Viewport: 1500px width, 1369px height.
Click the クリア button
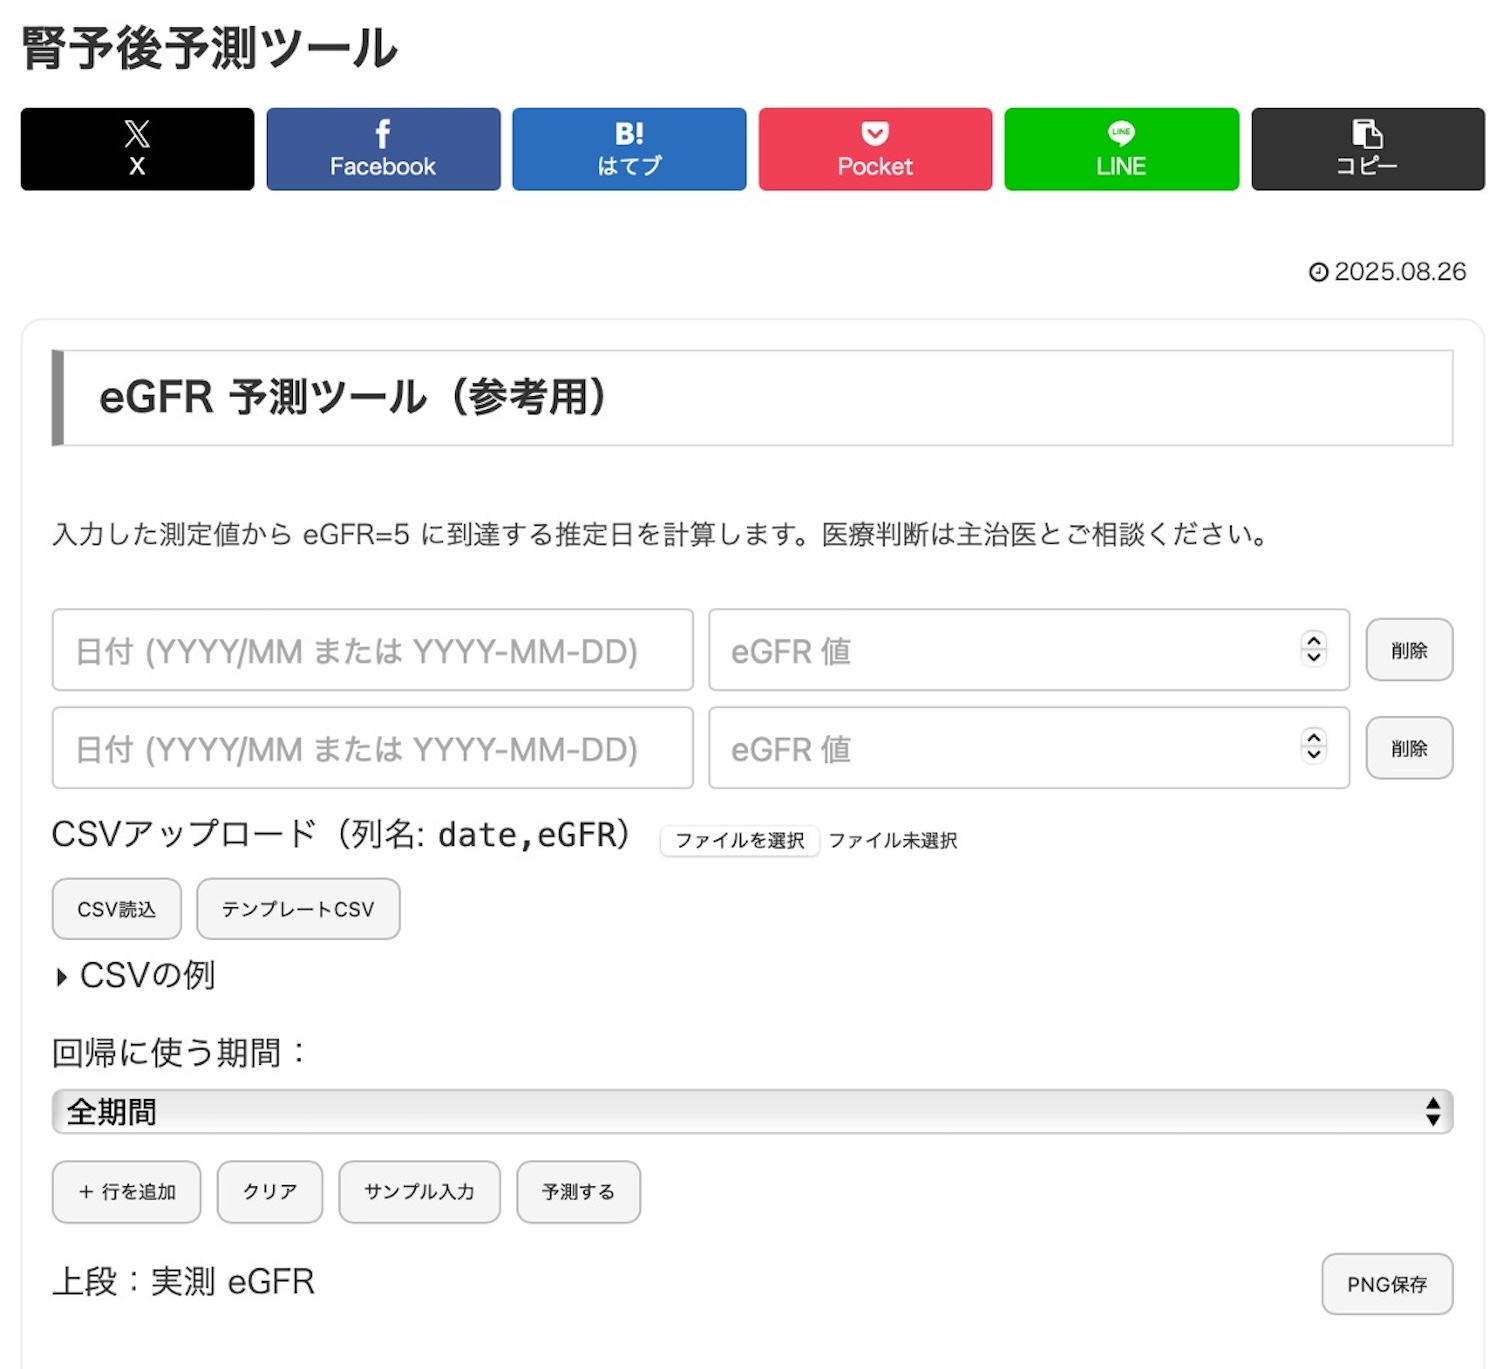(270, 1192)
